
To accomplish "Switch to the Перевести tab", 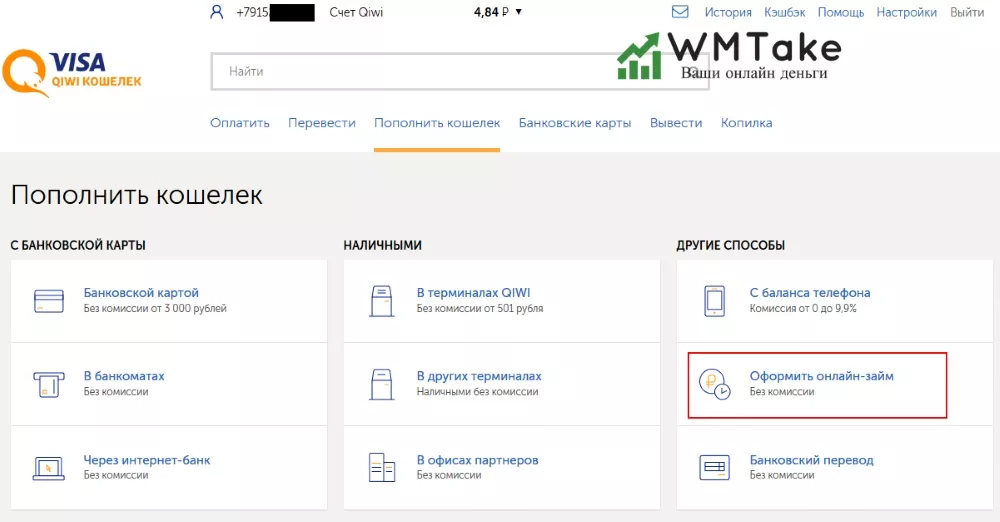I will [x=322, y=123].
